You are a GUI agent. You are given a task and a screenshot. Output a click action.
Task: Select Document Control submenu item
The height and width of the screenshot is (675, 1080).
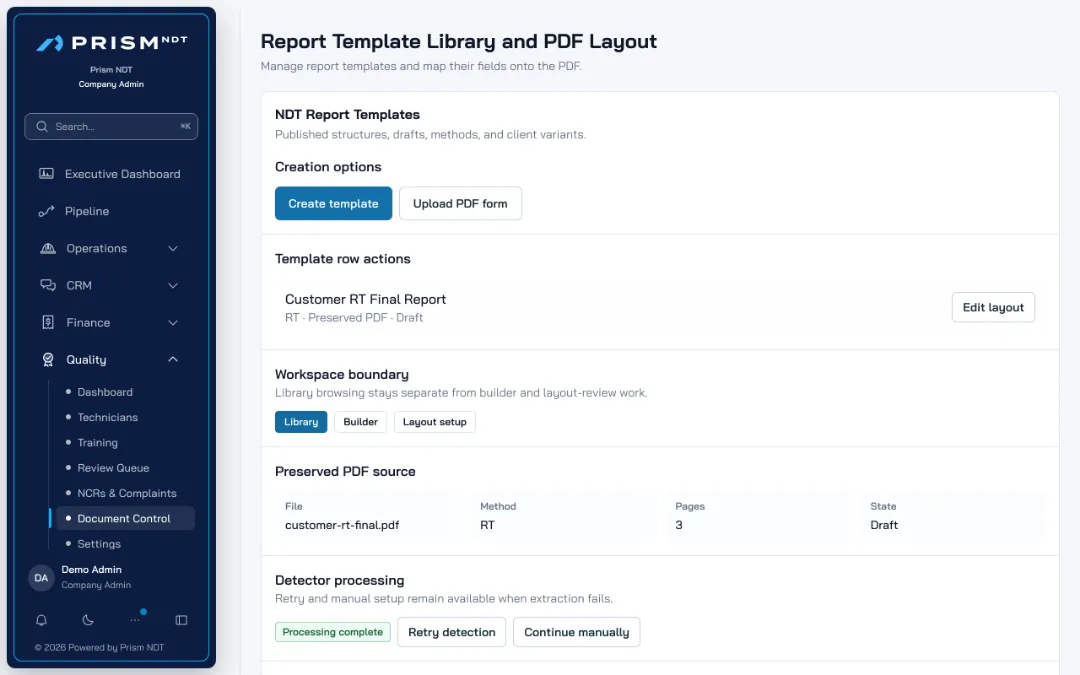pos(124,519)
